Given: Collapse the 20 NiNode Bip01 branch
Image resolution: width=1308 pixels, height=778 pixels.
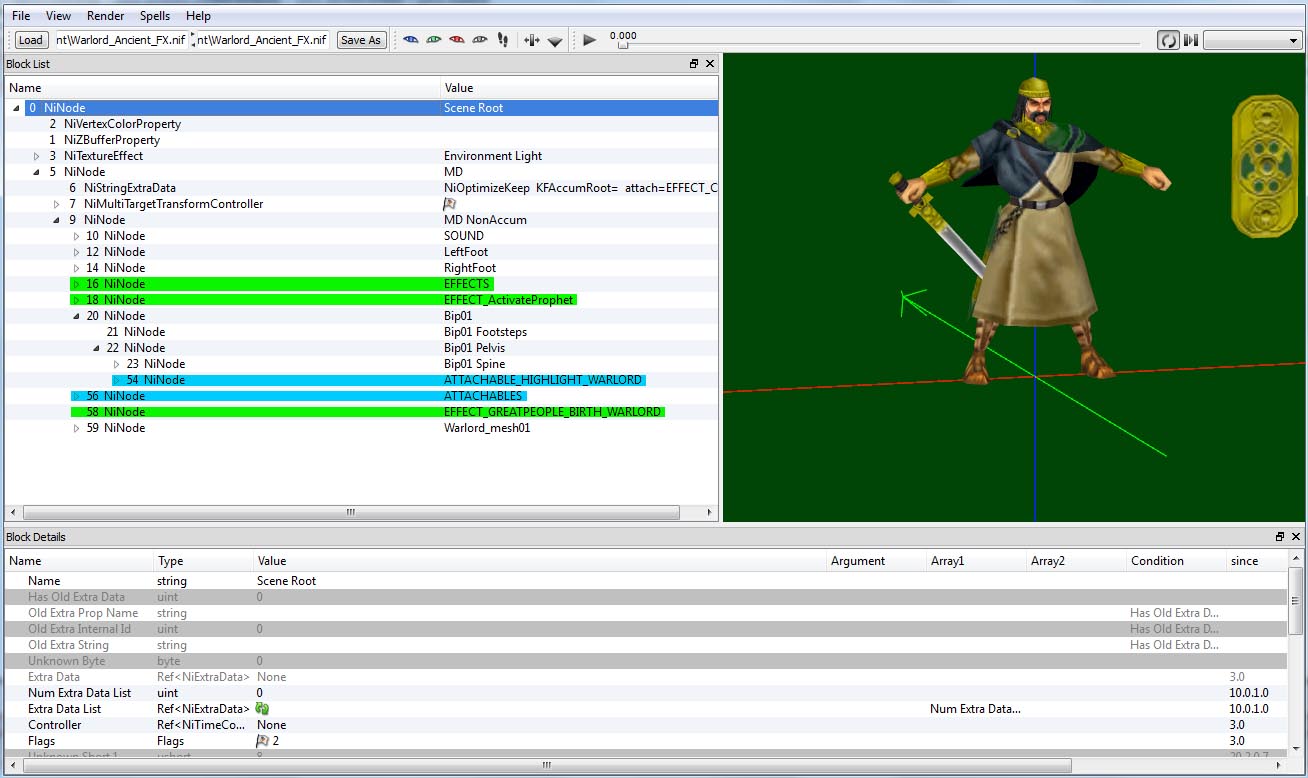Looking at the screenshot, I should click(x=77, y=316).
